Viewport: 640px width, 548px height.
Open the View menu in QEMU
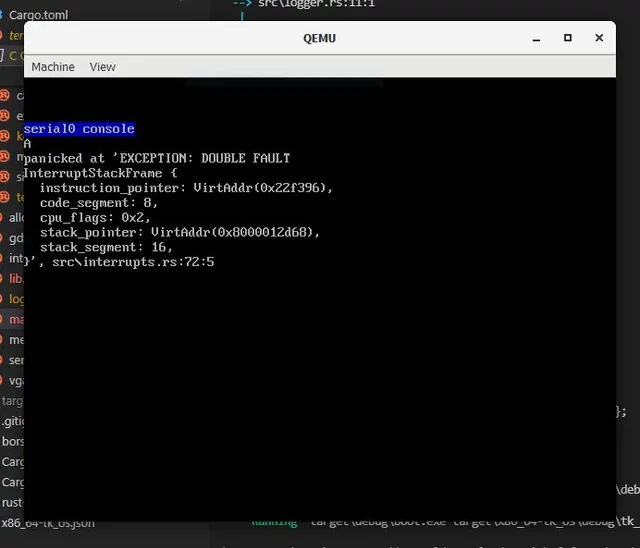[x=102, y=67]
